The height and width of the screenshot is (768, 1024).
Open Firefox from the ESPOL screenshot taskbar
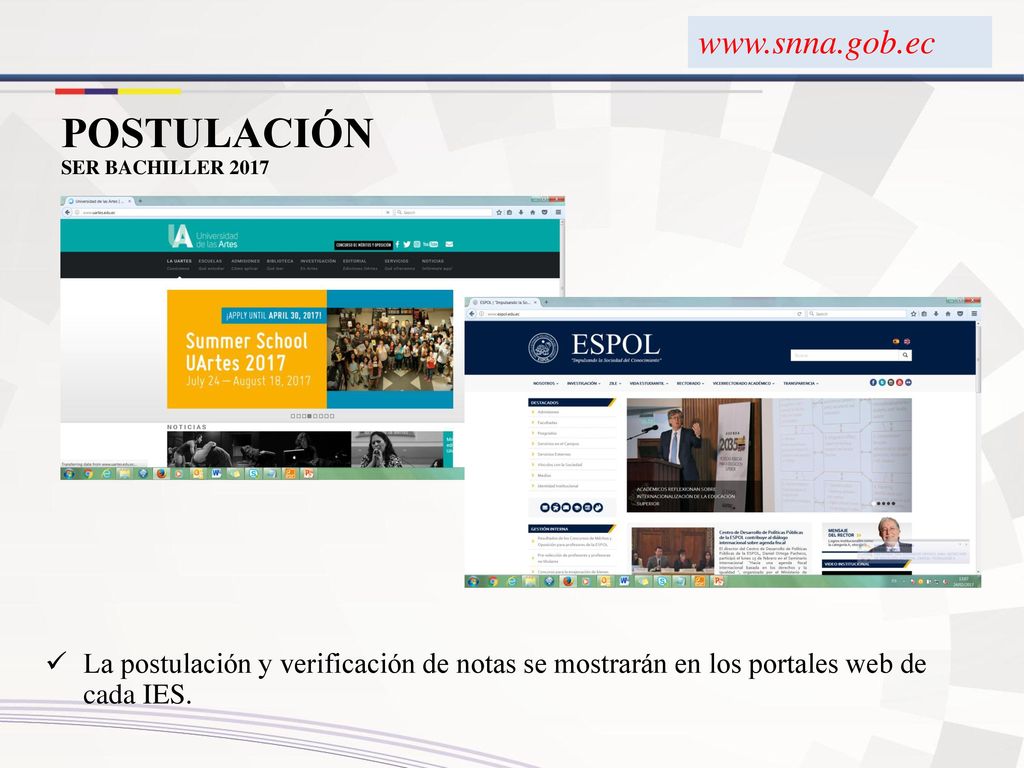point(568,581)
